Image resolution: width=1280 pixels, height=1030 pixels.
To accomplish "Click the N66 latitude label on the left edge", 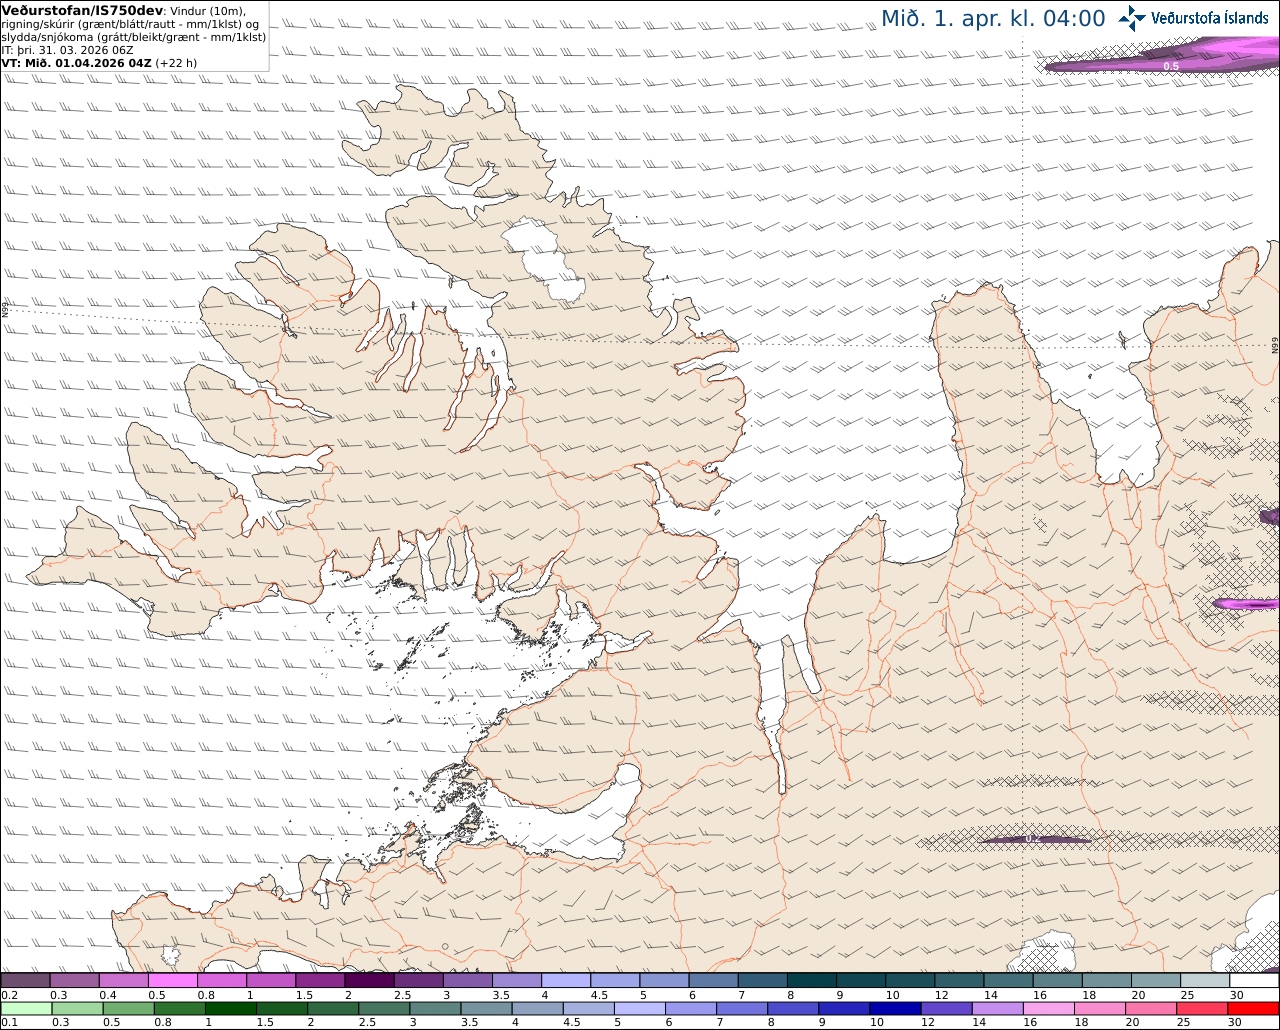I will 5,311.
